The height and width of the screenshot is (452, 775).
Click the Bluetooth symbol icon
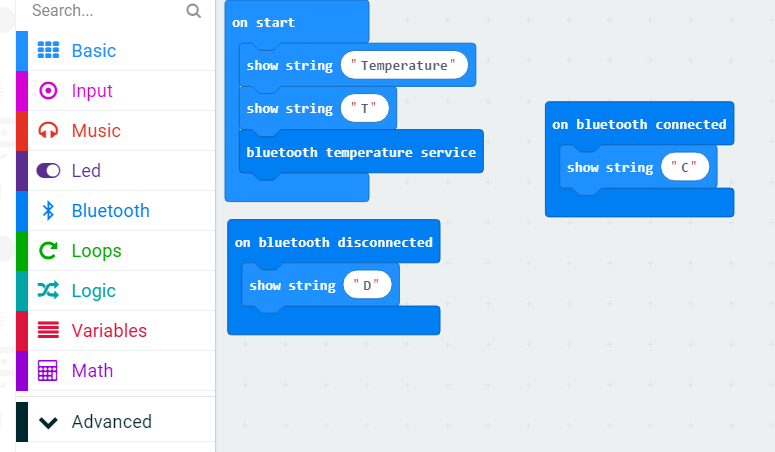coord(48,211)
